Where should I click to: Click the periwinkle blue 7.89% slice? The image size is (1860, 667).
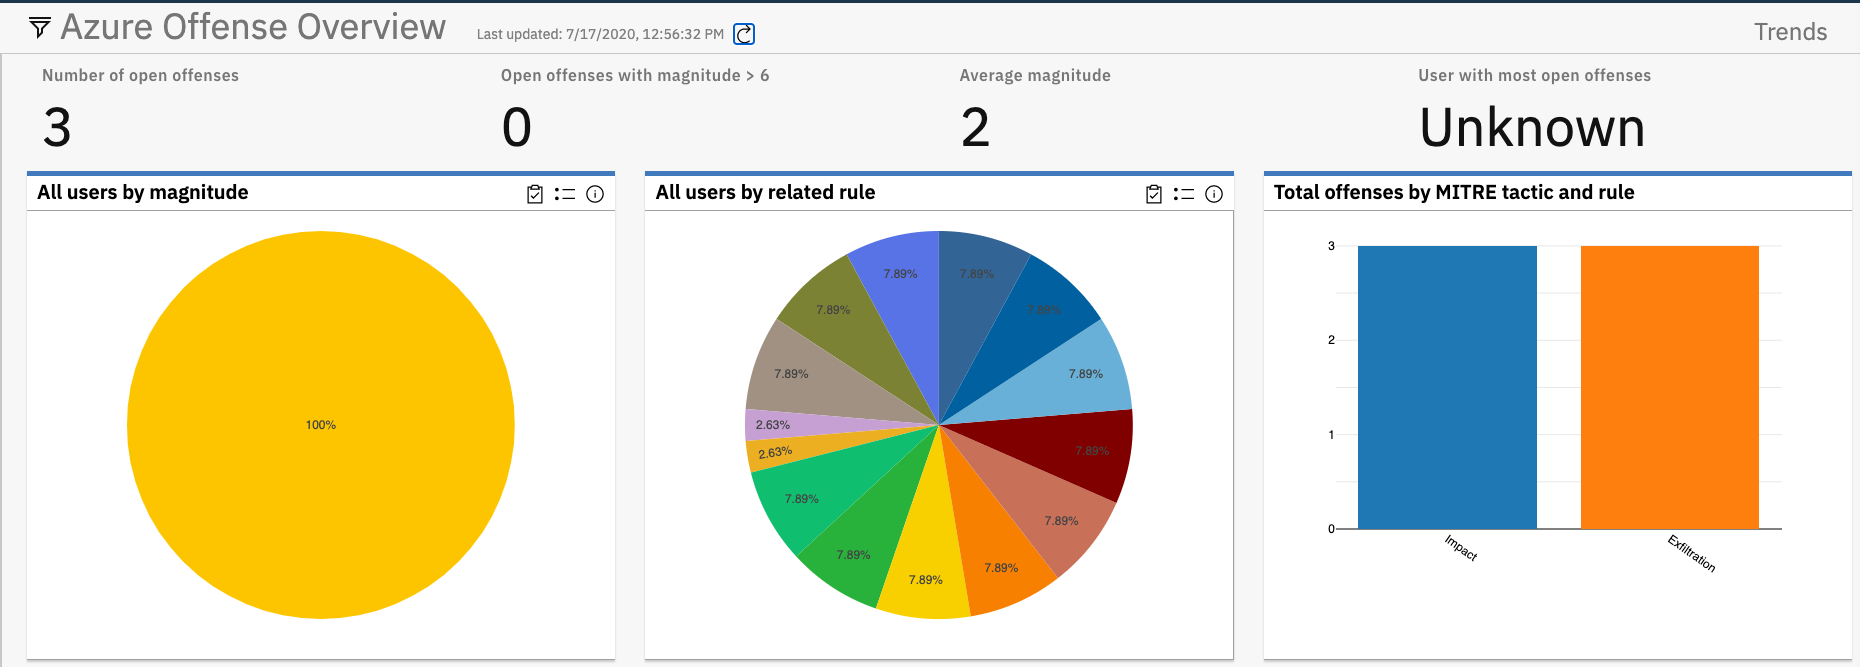[905, 290]
